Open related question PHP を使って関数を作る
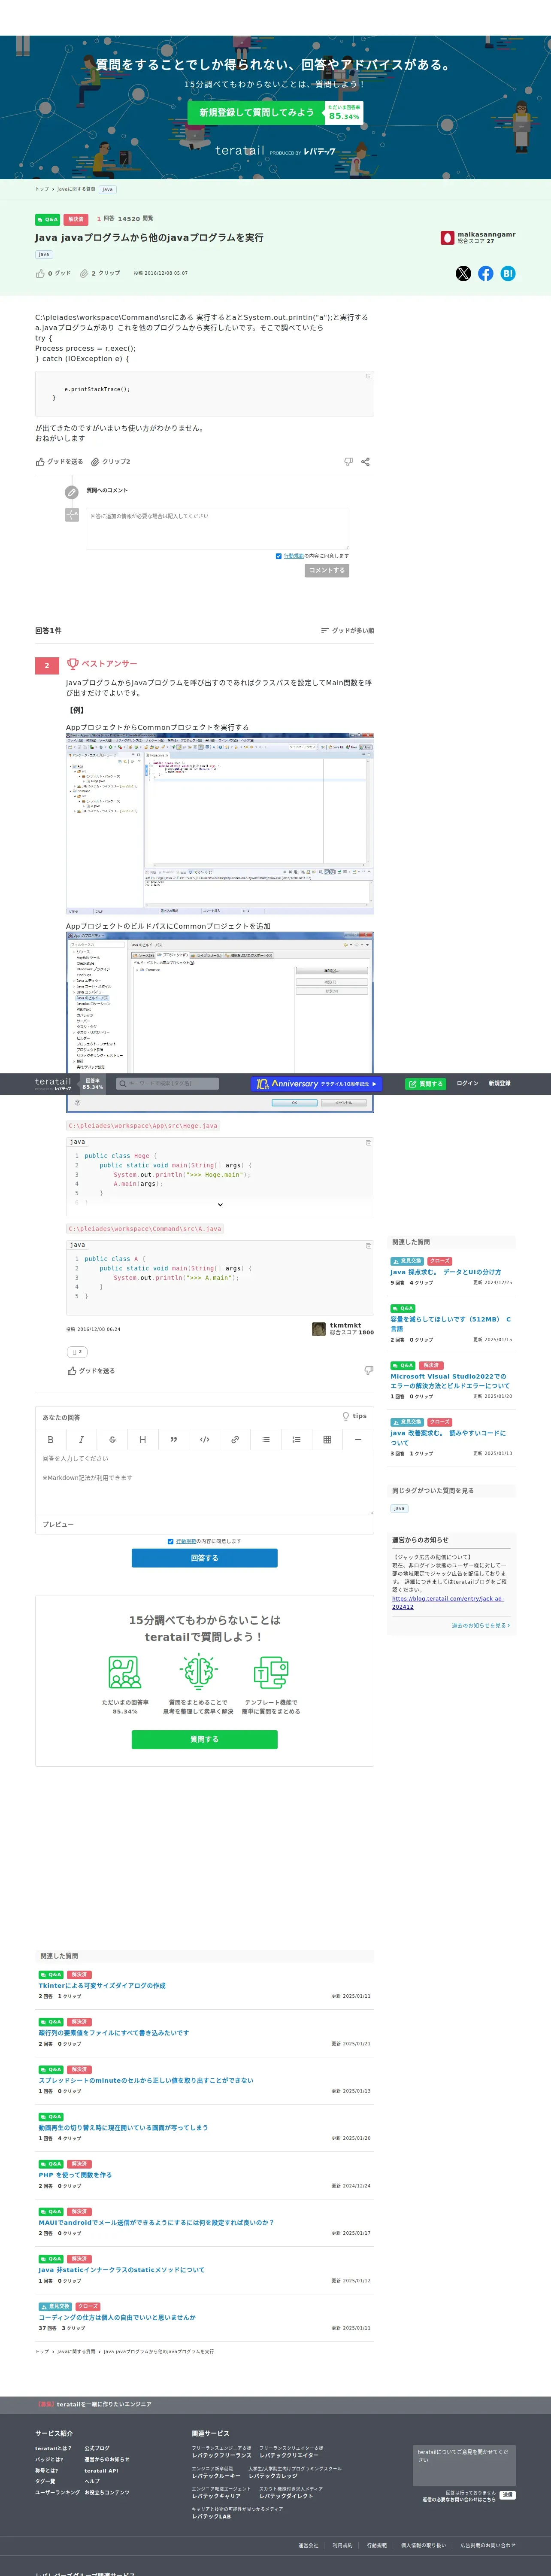This screenshot has width=551, height=2576. tap(75, 2174)
